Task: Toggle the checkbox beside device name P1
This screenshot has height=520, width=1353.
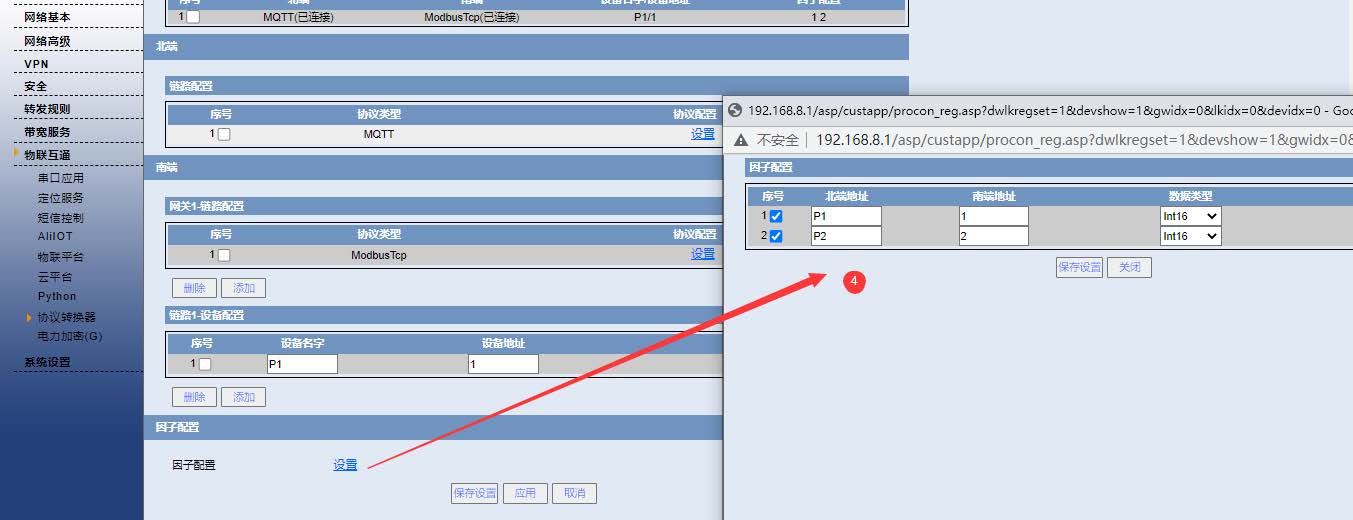Action: point(205,364)
